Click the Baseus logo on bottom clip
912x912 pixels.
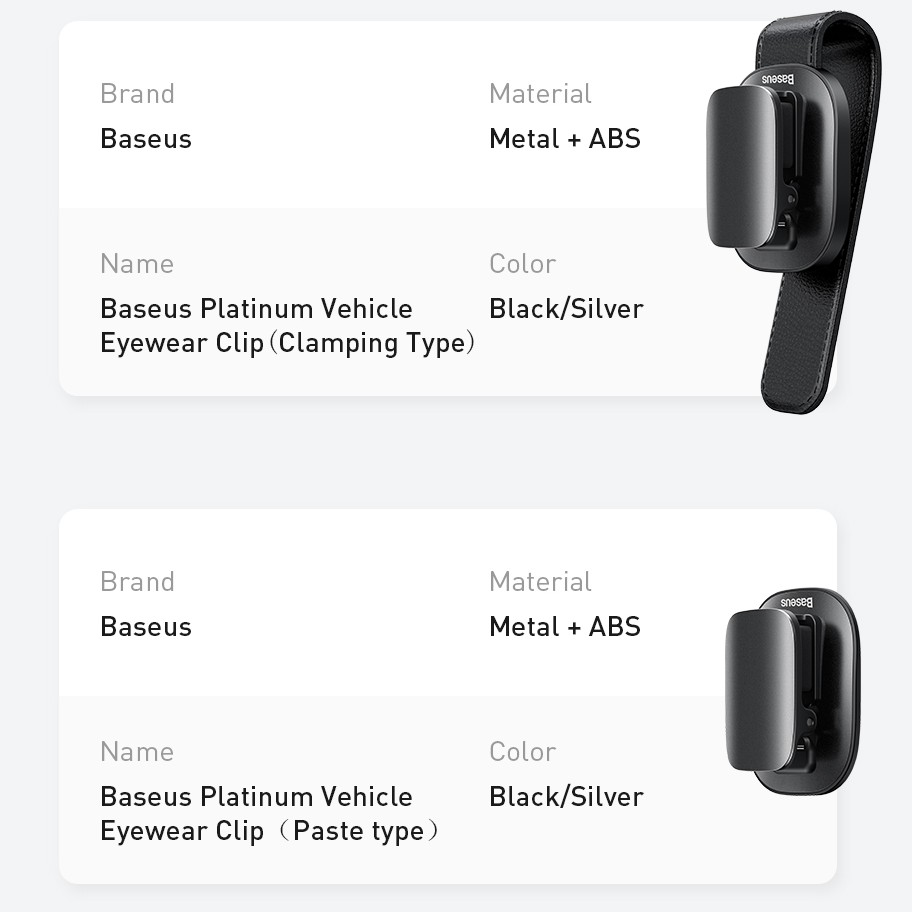[x=797, y=602]
